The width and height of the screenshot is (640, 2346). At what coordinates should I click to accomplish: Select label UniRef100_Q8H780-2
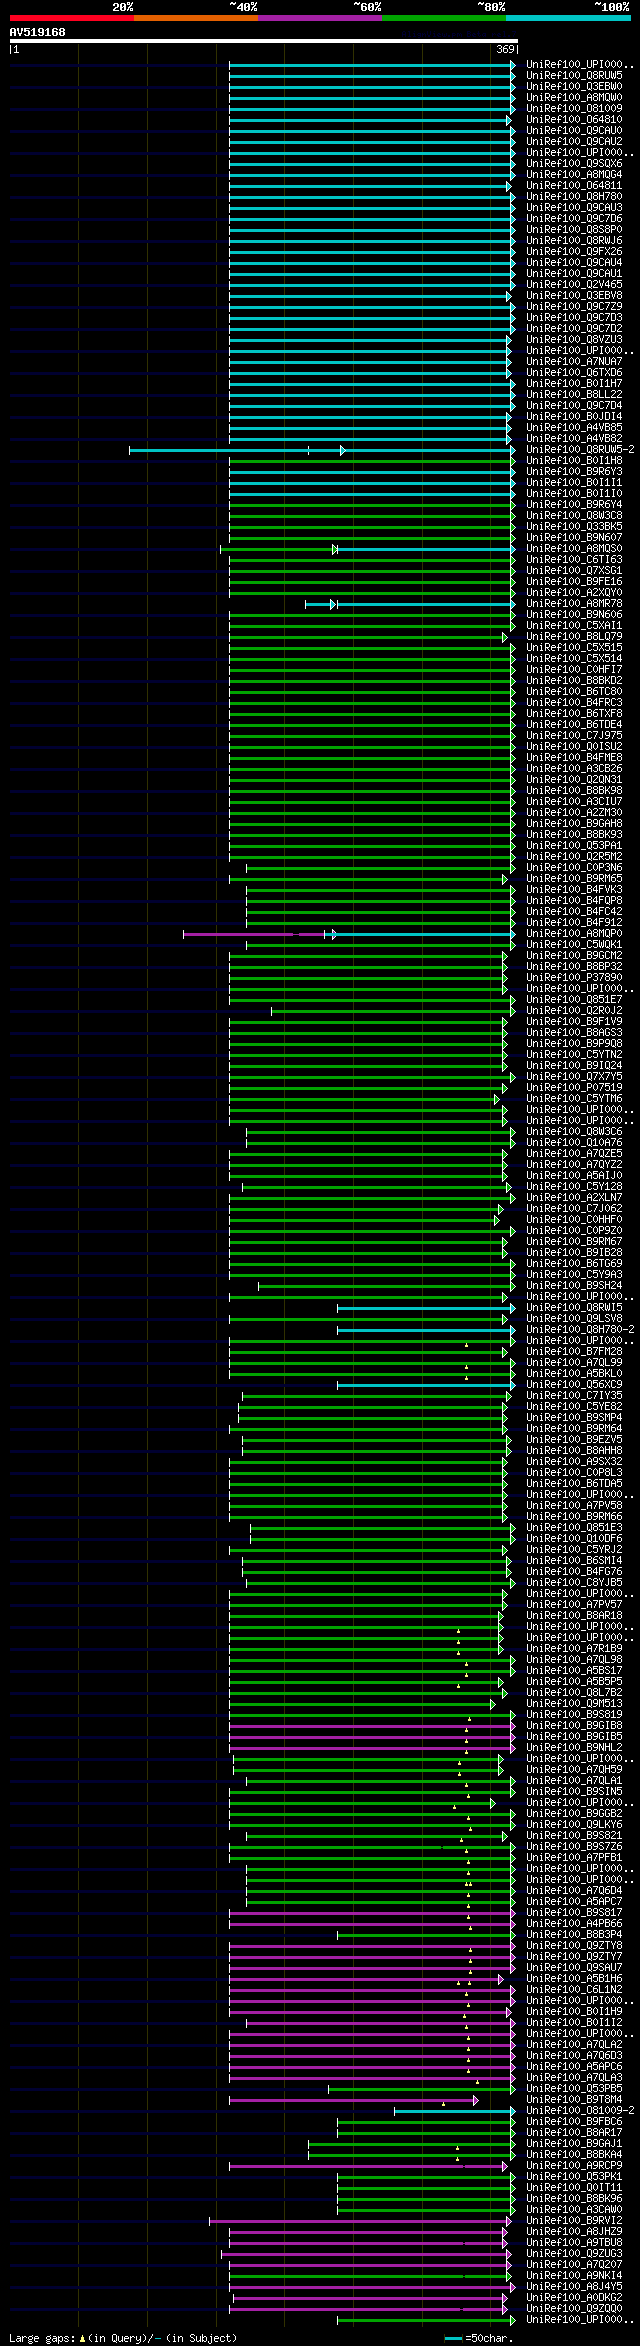pyautogui.click(x=580, y=1329)
